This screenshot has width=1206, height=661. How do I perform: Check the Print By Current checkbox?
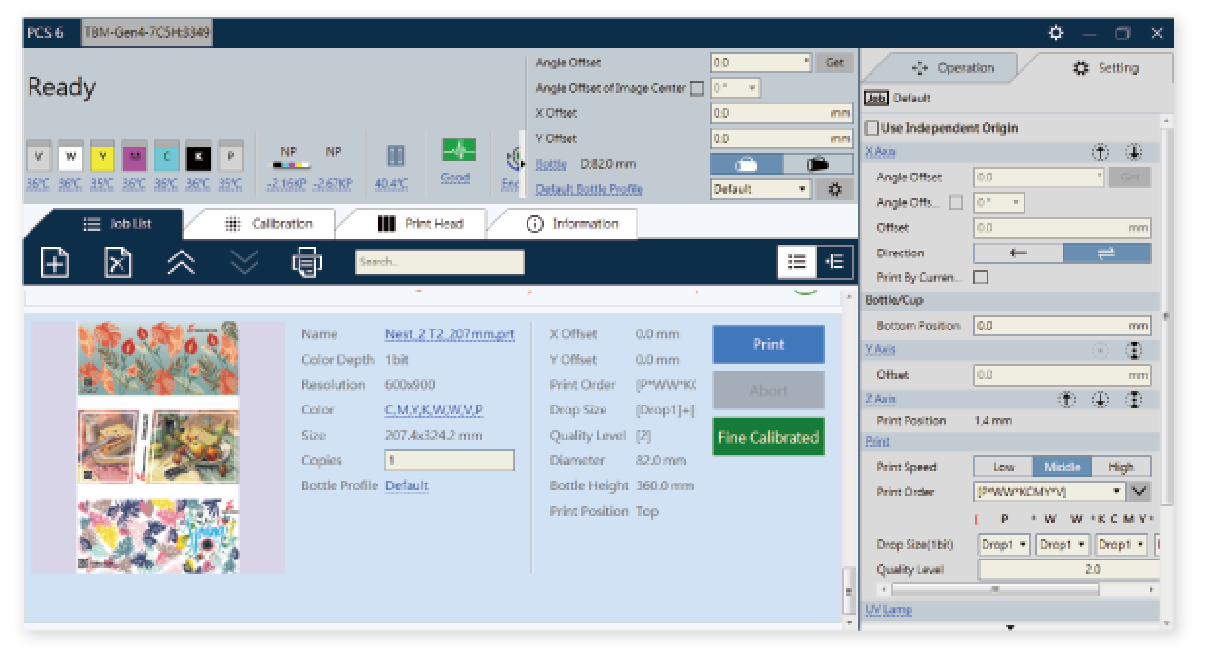coord(981,277)
